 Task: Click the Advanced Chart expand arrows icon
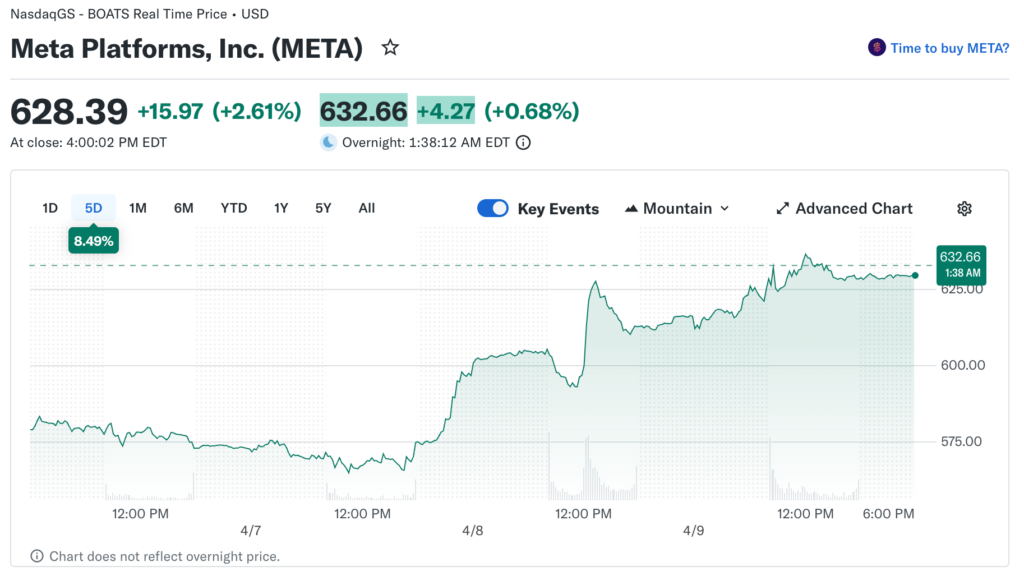(783, 208)
